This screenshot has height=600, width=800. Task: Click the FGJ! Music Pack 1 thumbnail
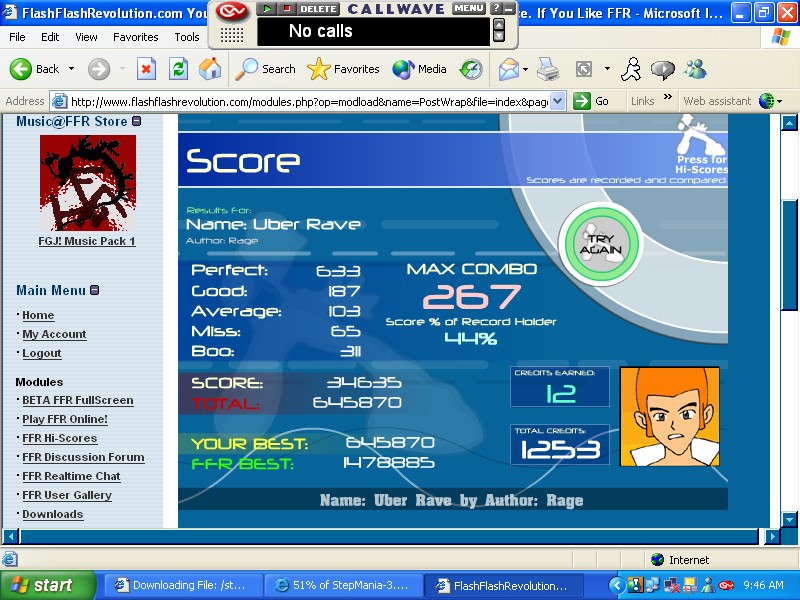point(88,183)
